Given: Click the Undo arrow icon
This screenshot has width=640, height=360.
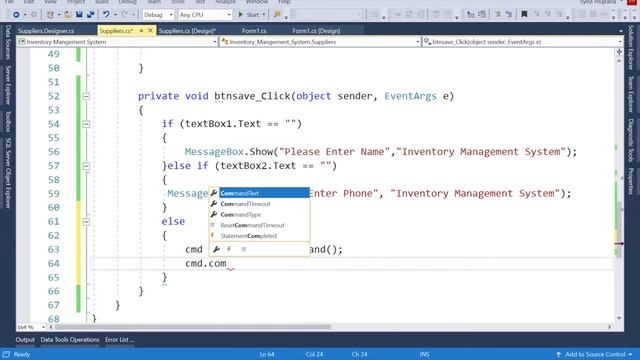Looking at the screenshot, I should (106, 15).
